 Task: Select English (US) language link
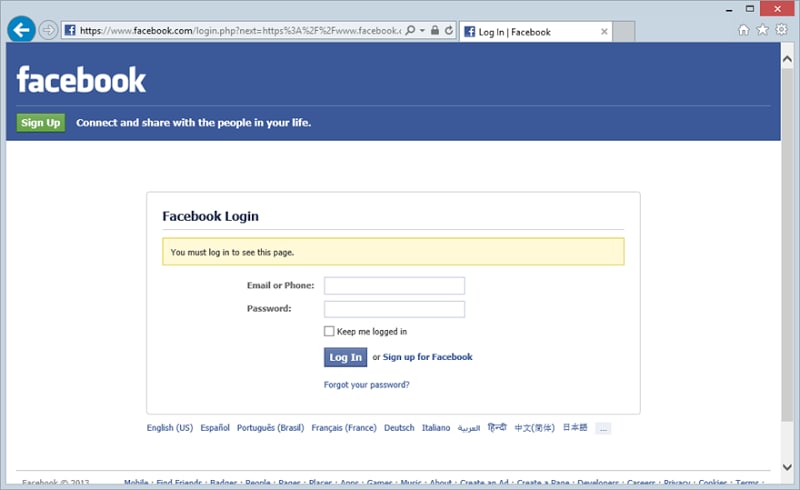tap(170, 428)
